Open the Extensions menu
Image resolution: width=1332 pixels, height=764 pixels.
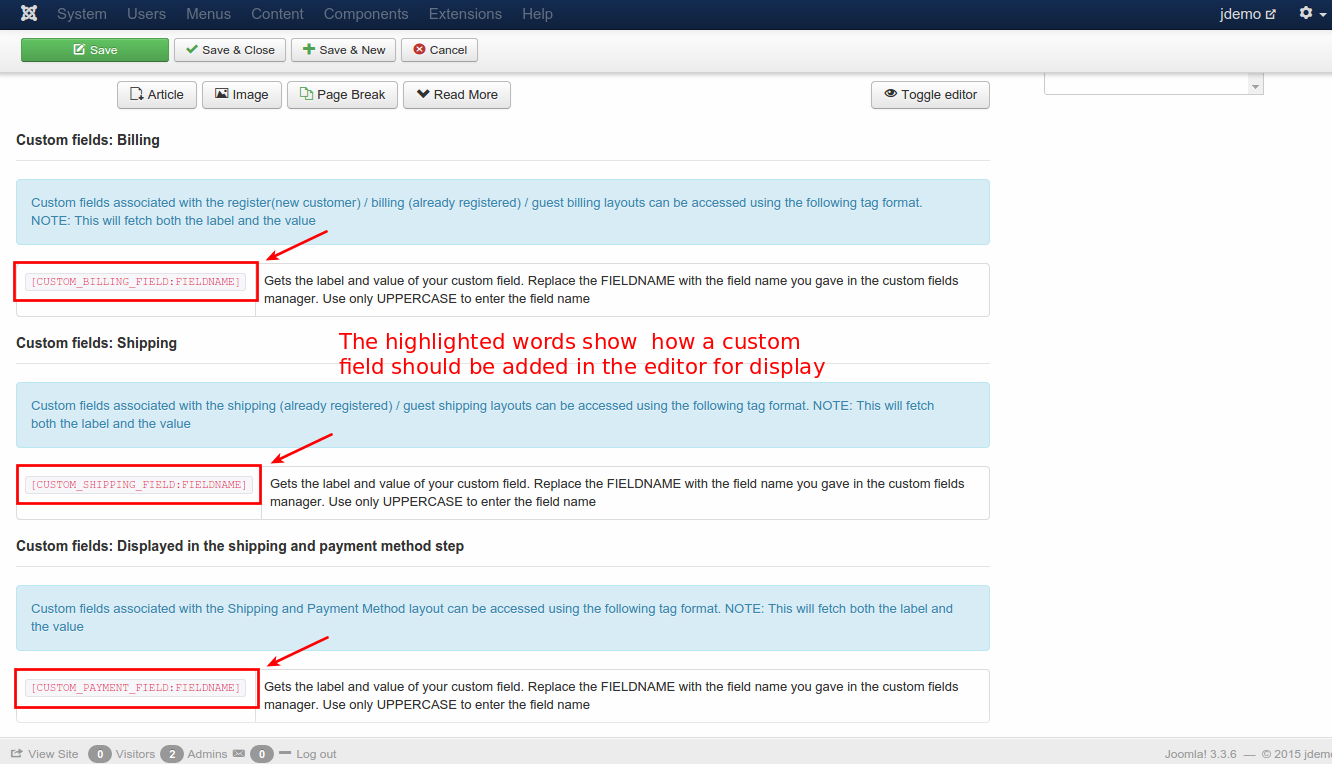pyautogui.click(x=465, y=14)
